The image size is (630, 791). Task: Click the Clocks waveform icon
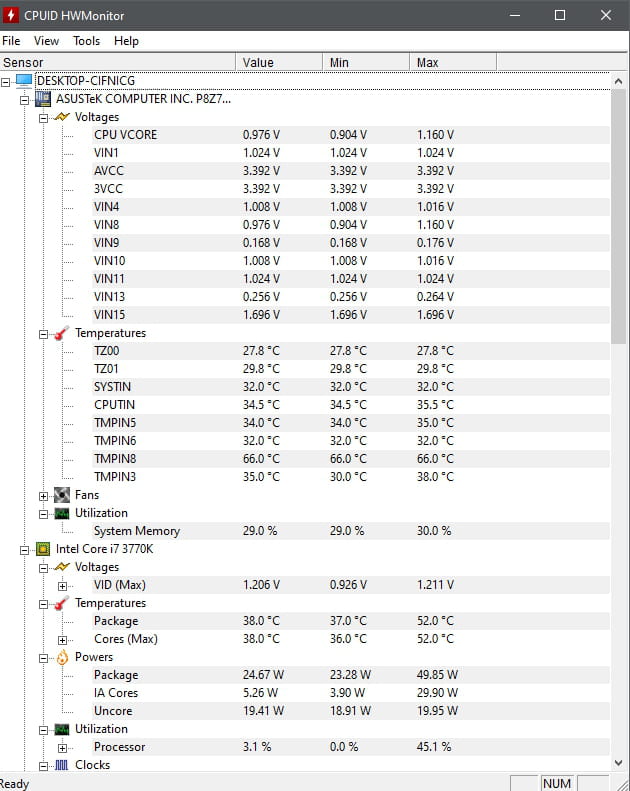62,765
